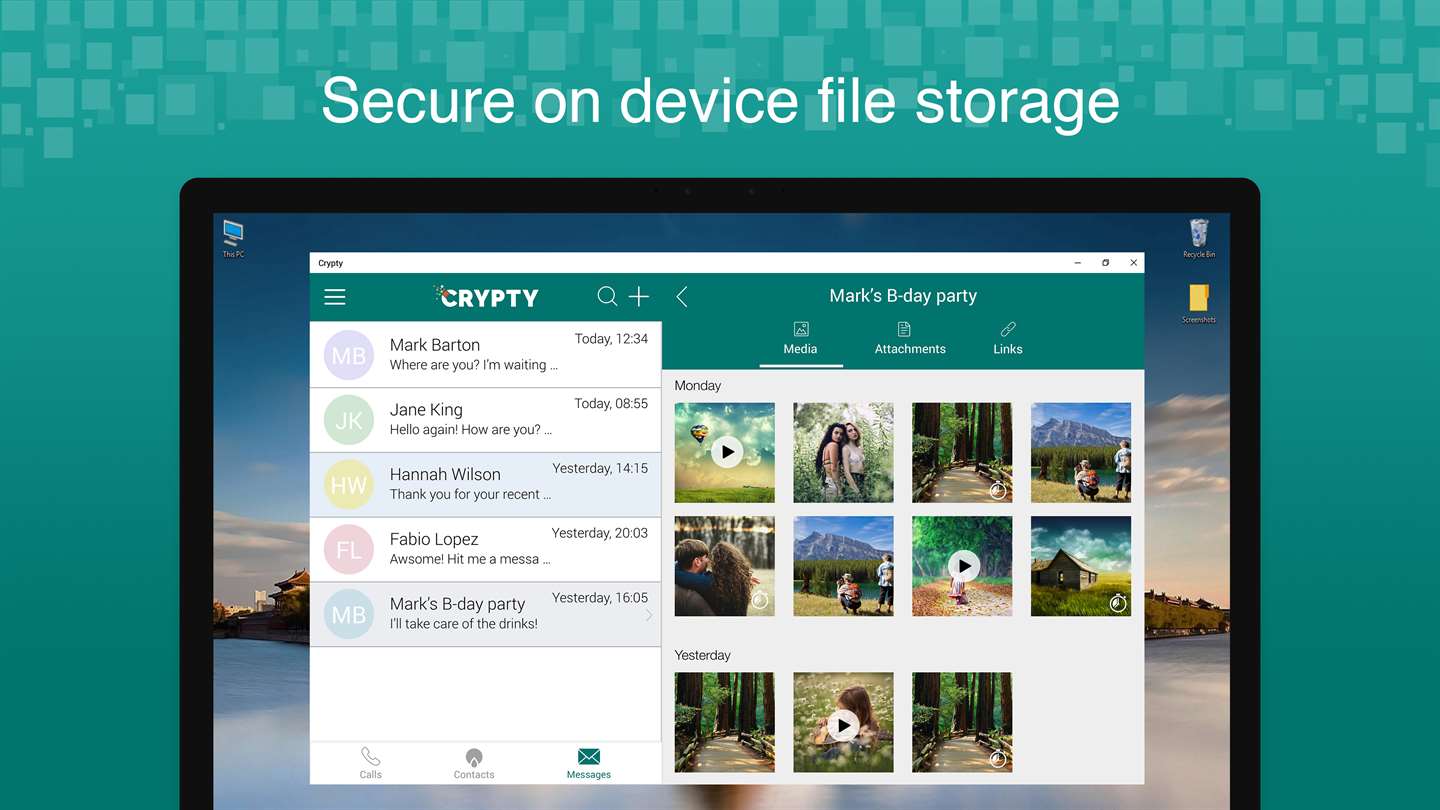Open the Mark Barton conversation
Screen dimensions: 1440x810
[486, 355]
